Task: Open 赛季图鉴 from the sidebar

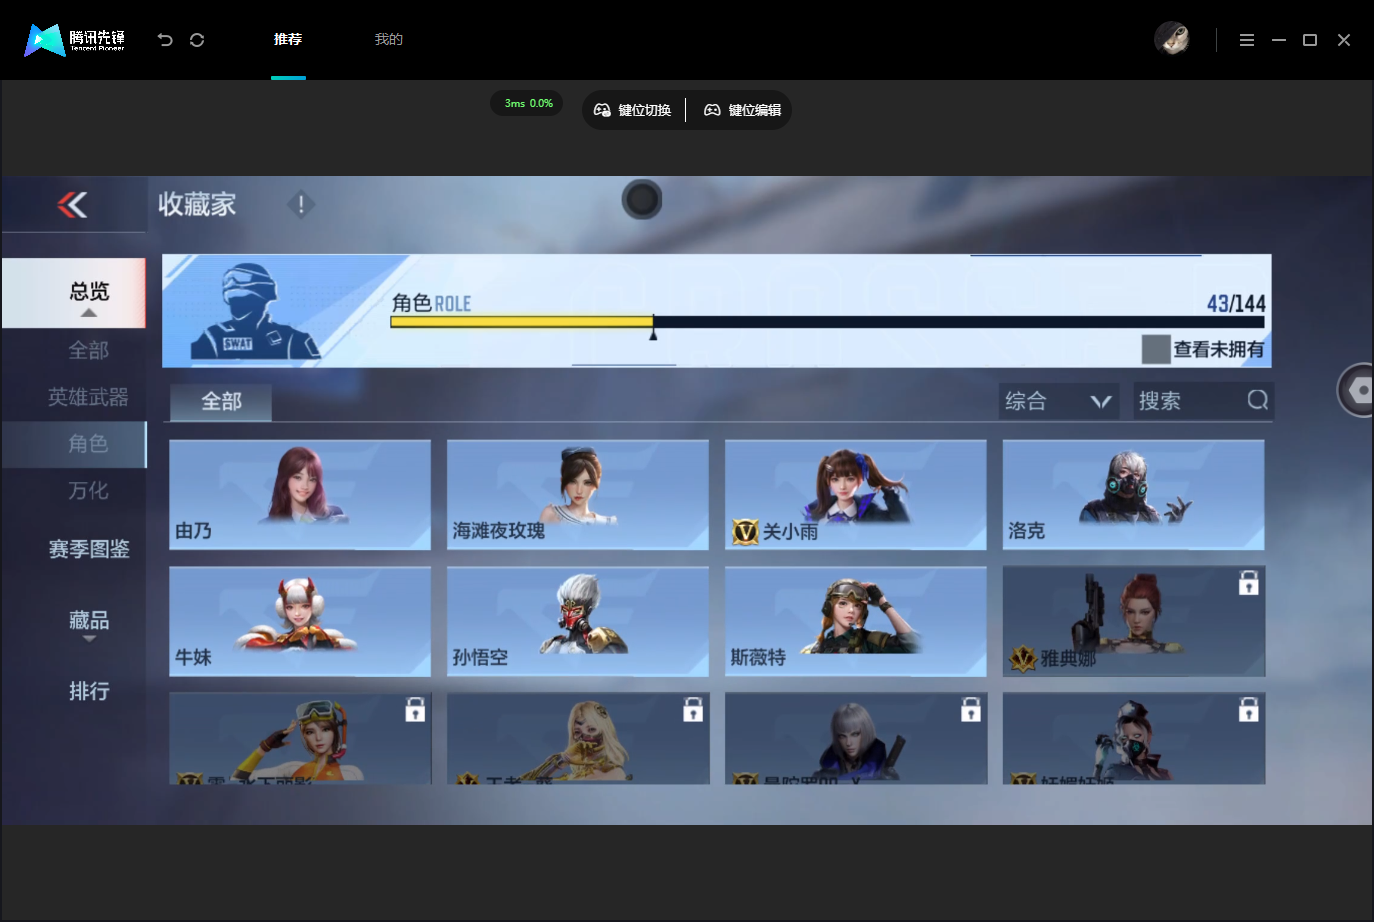Action: [x=88, y=549]
